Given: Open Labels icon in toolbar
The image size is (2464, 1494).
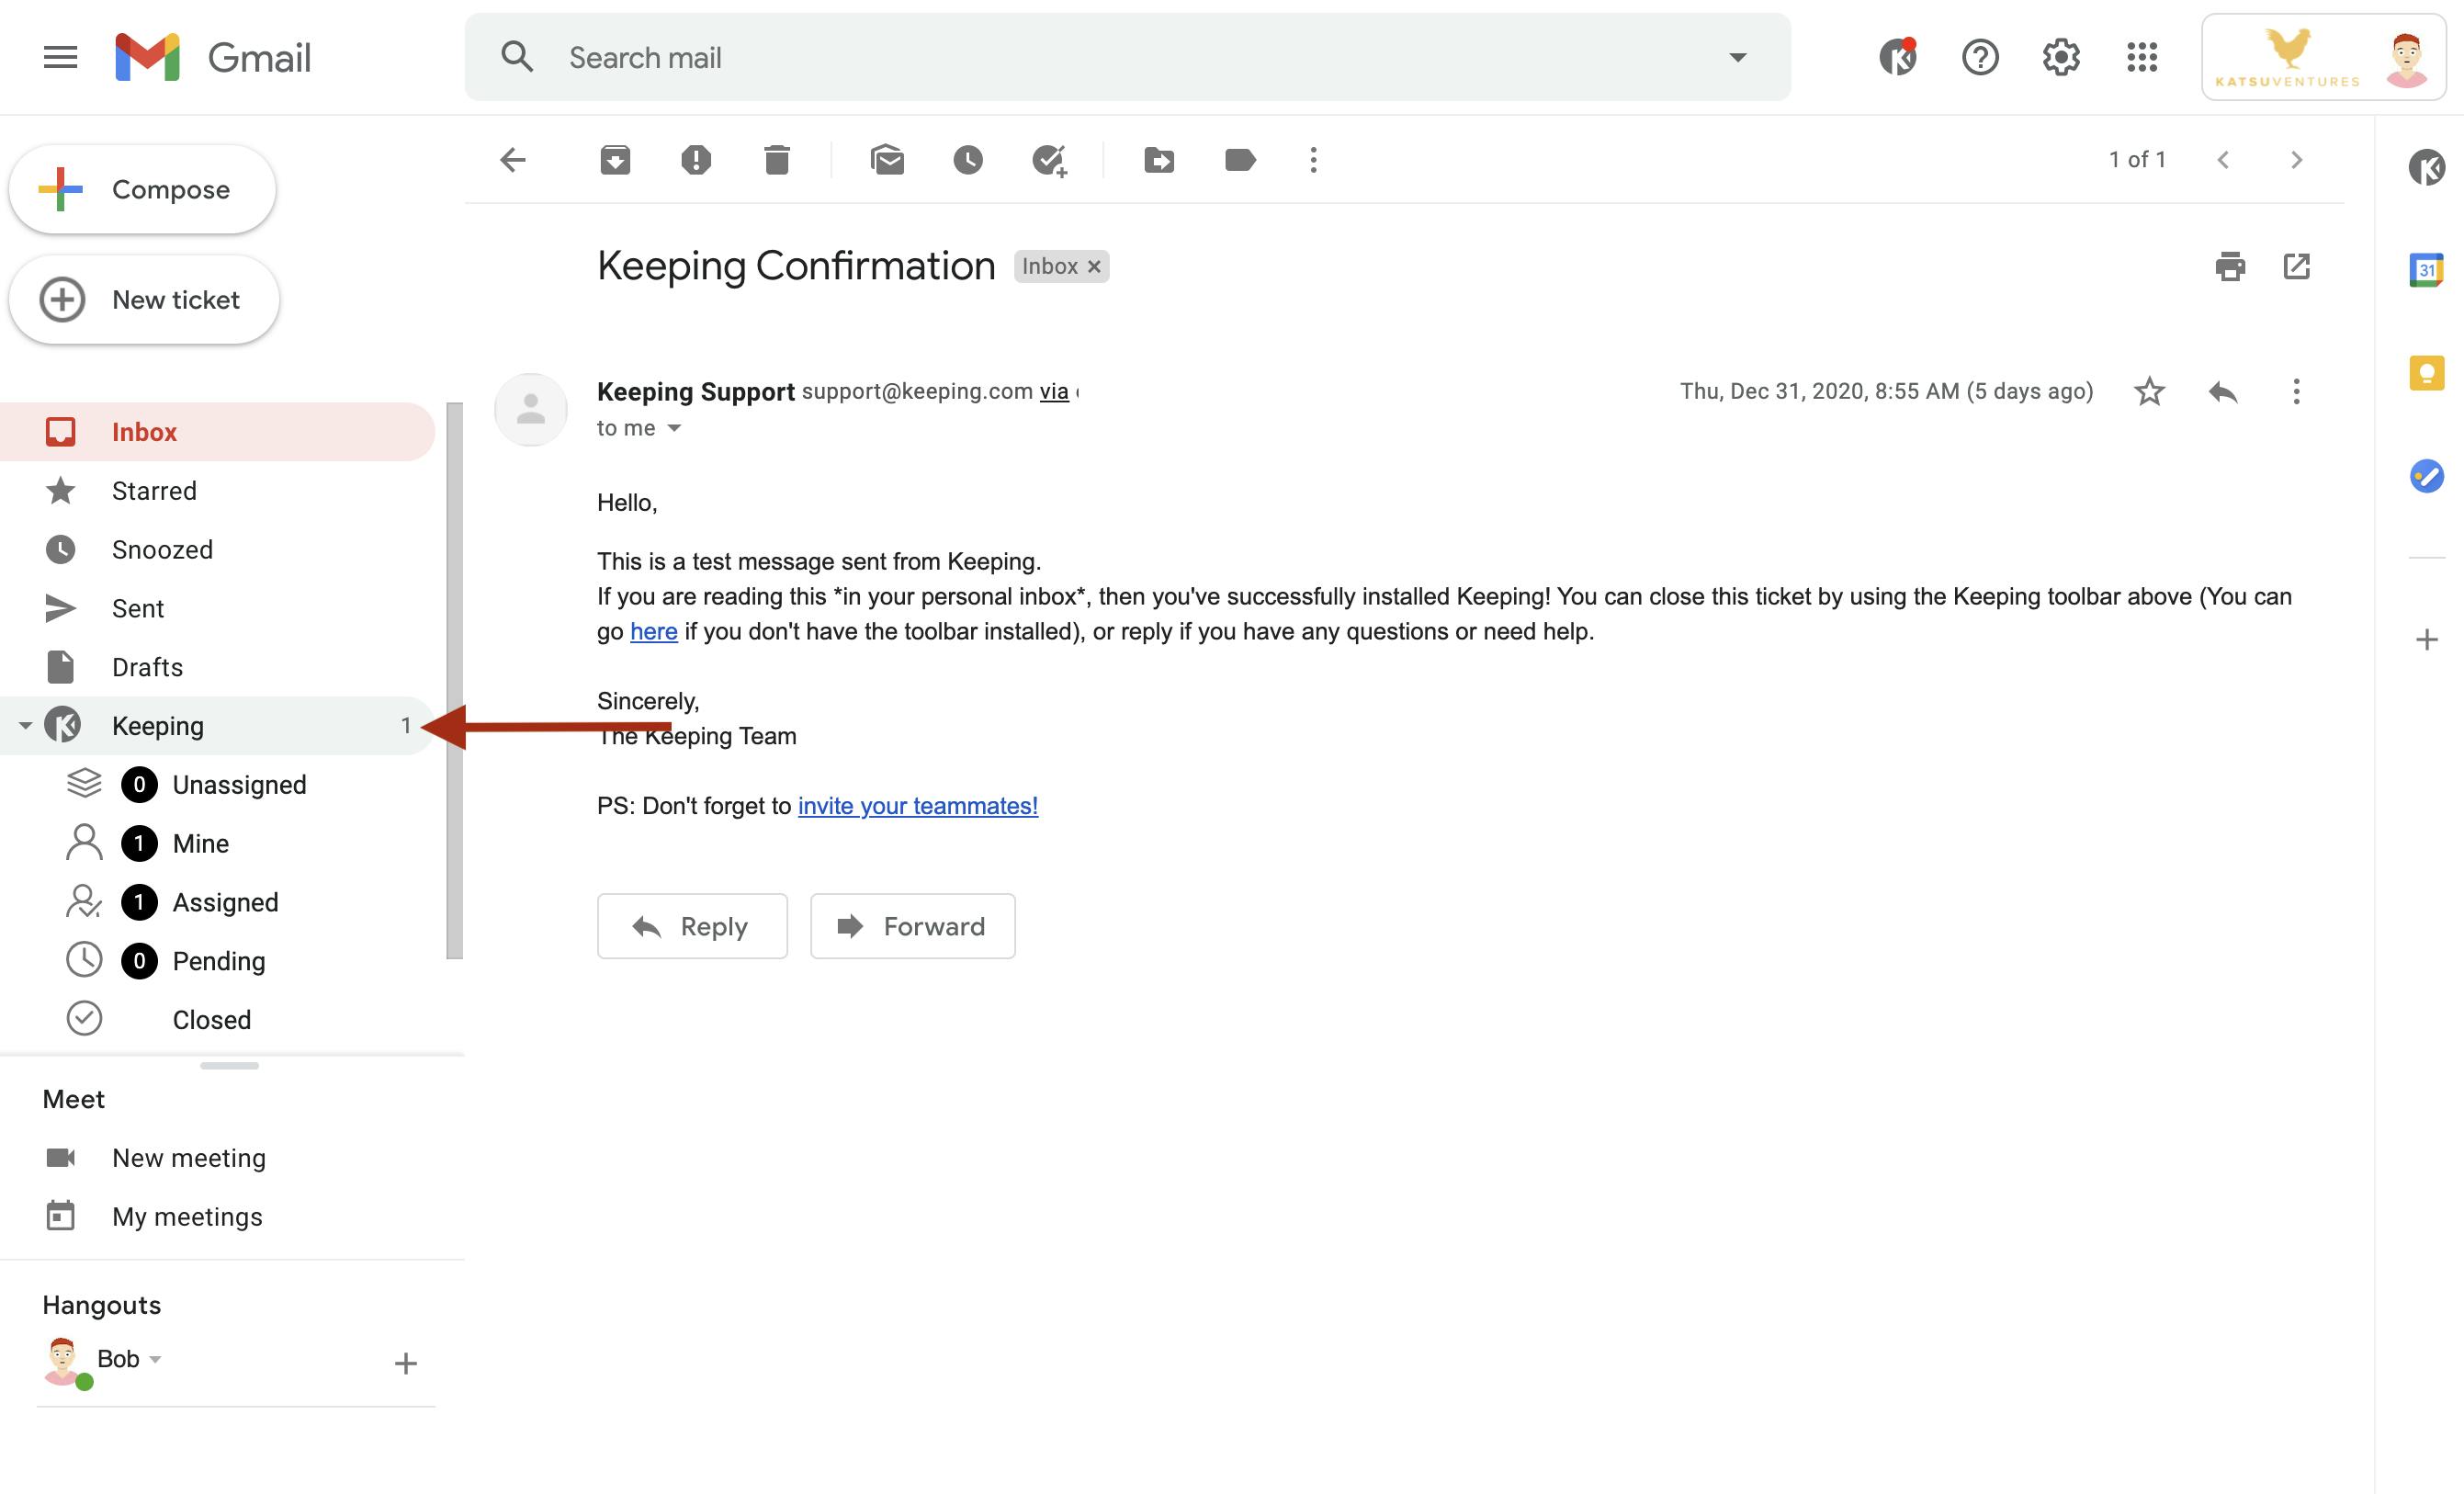Looking at the screenshot, I should (1240, 160).
